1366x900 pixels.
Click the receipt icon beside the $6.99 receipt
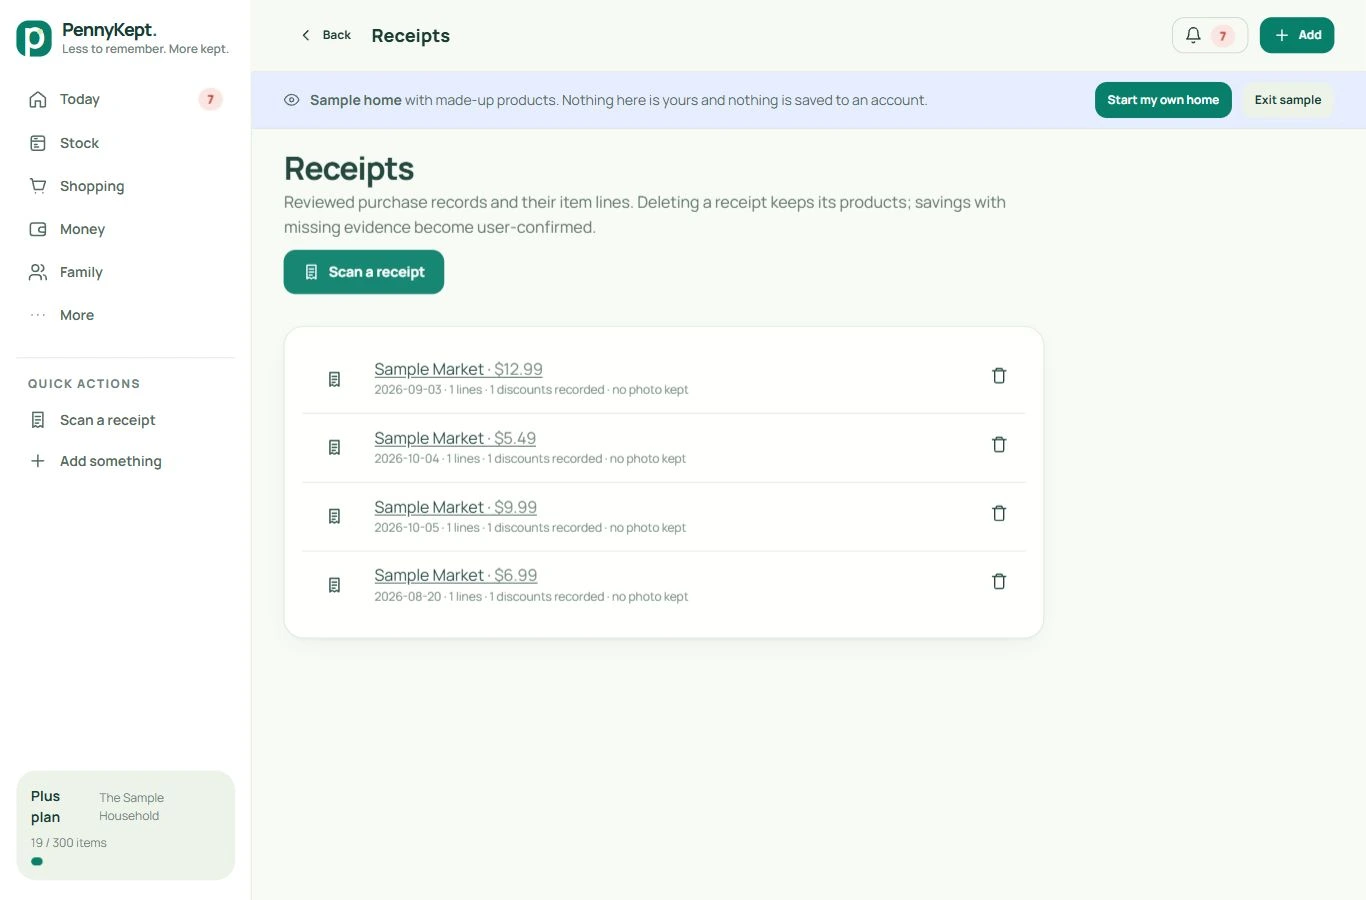tap(335, 585)
